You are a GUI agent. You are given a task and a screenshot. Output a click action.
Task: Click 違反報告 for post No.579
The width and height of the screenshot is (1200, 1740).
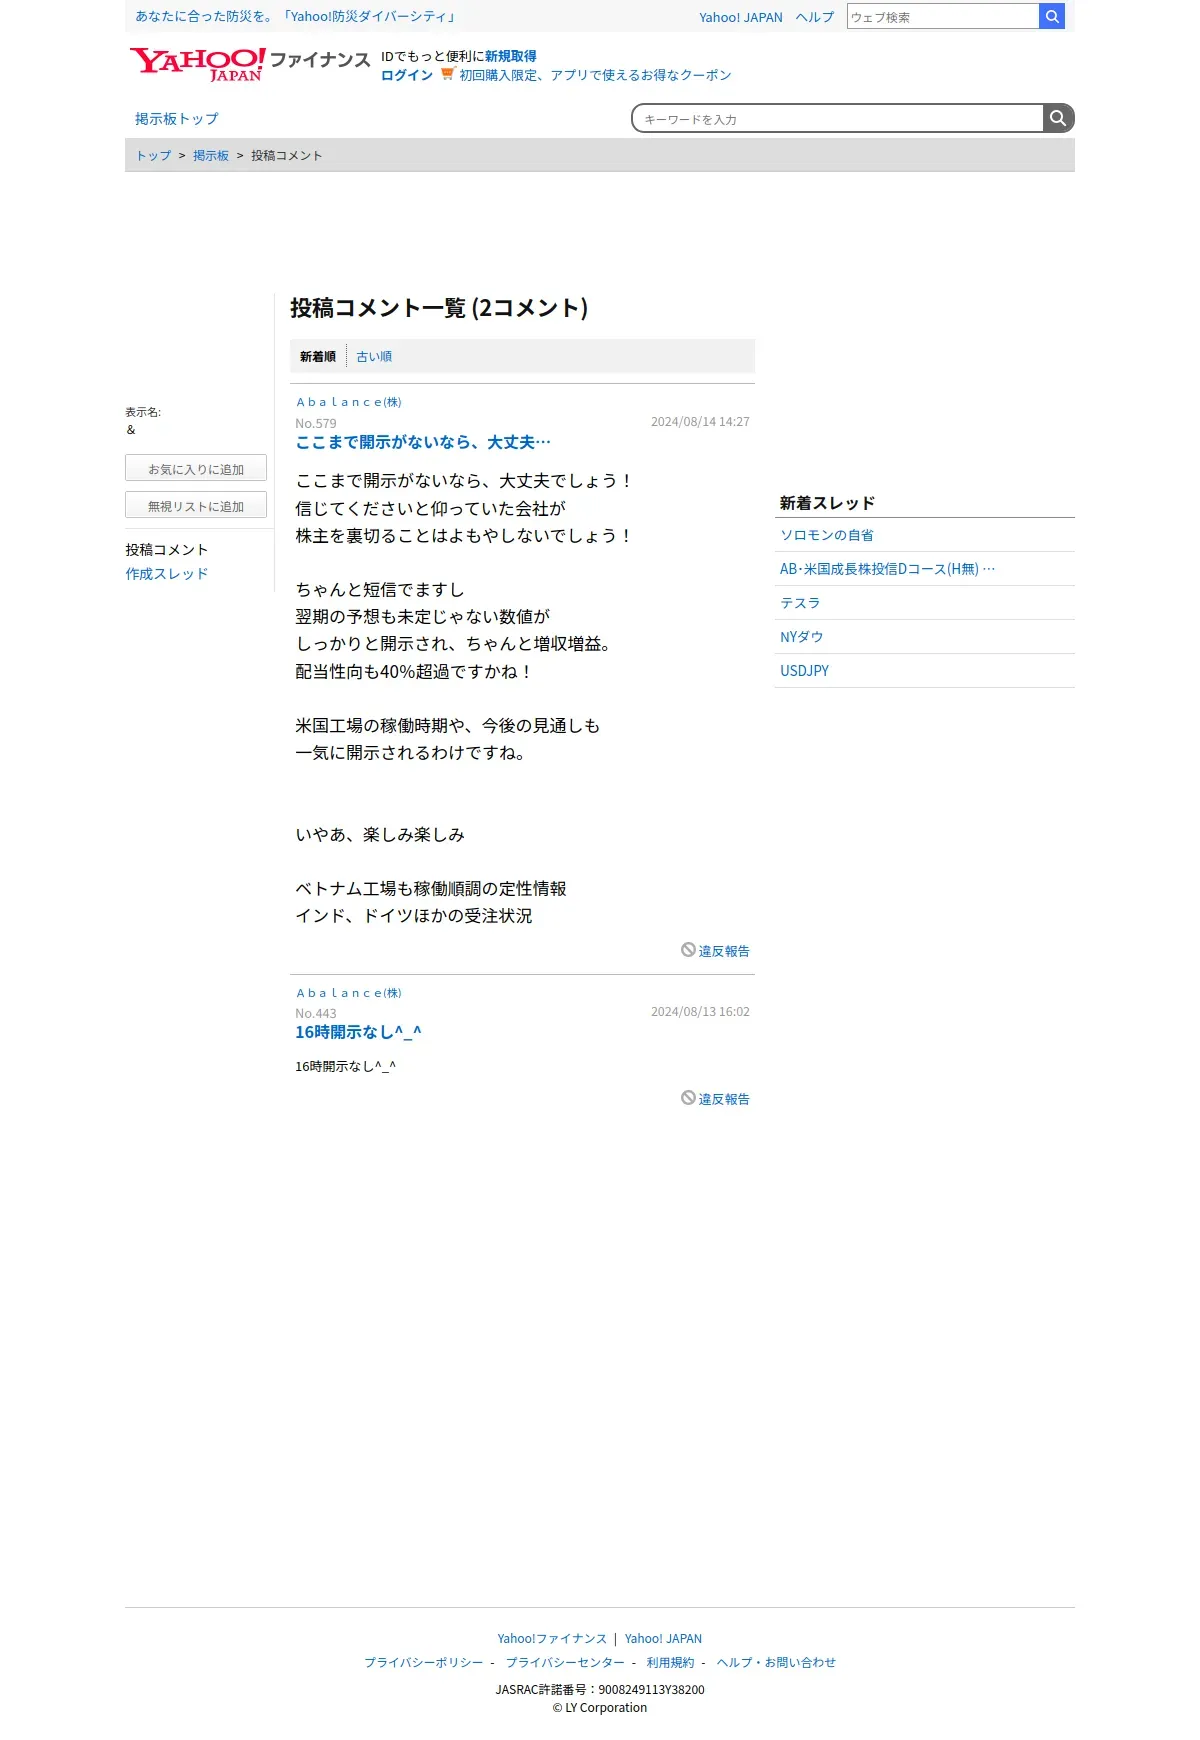click(724, 951)
